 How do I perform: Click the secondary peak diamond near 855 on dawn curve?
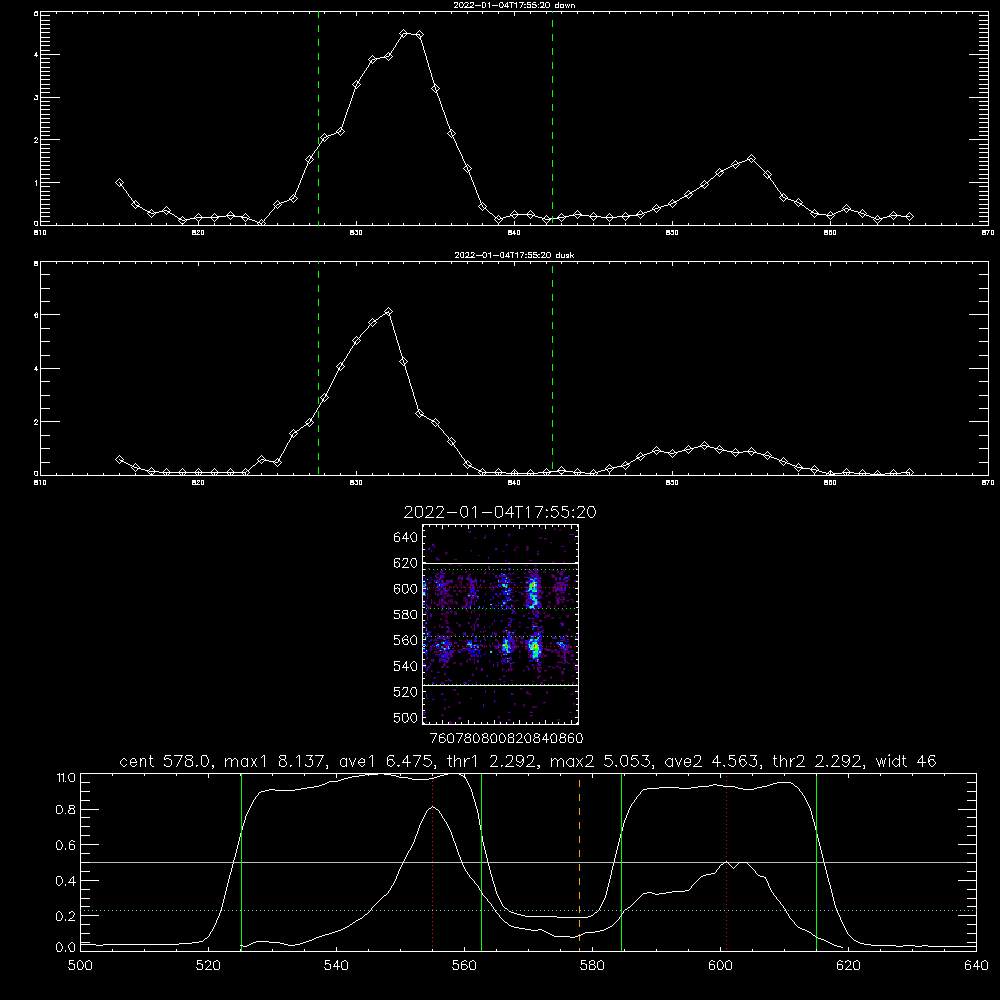(751, 159)
